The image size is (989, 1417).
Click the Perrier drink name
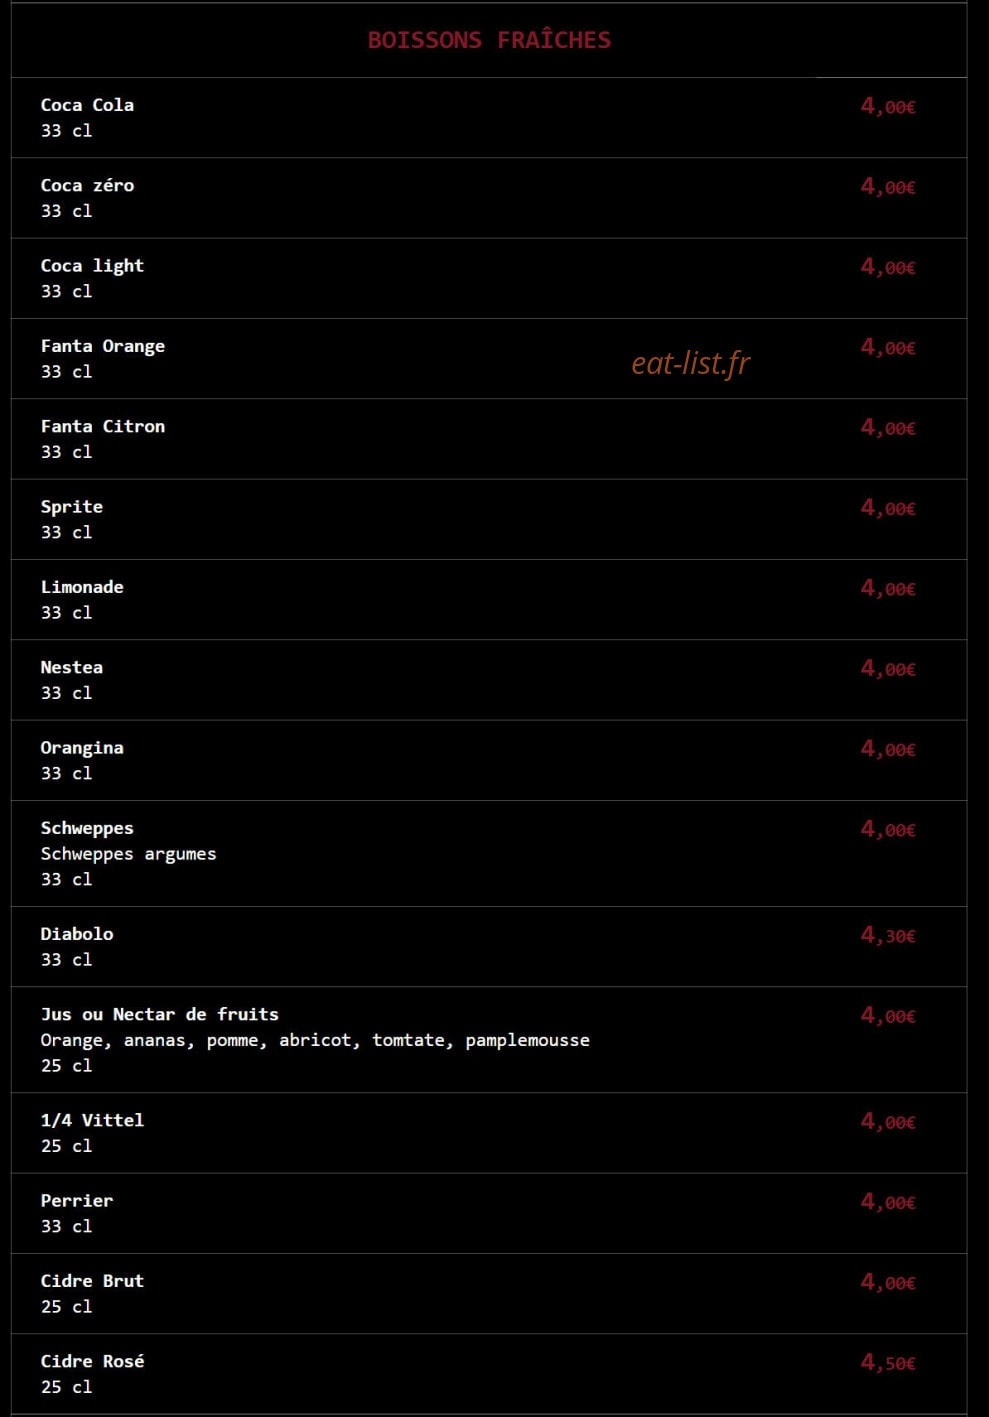[77, 1200]
